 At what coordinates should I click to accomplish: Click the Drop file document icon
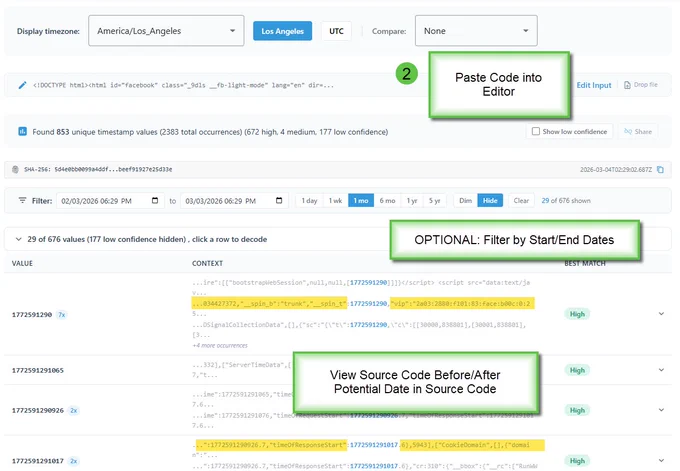[627, 85]
